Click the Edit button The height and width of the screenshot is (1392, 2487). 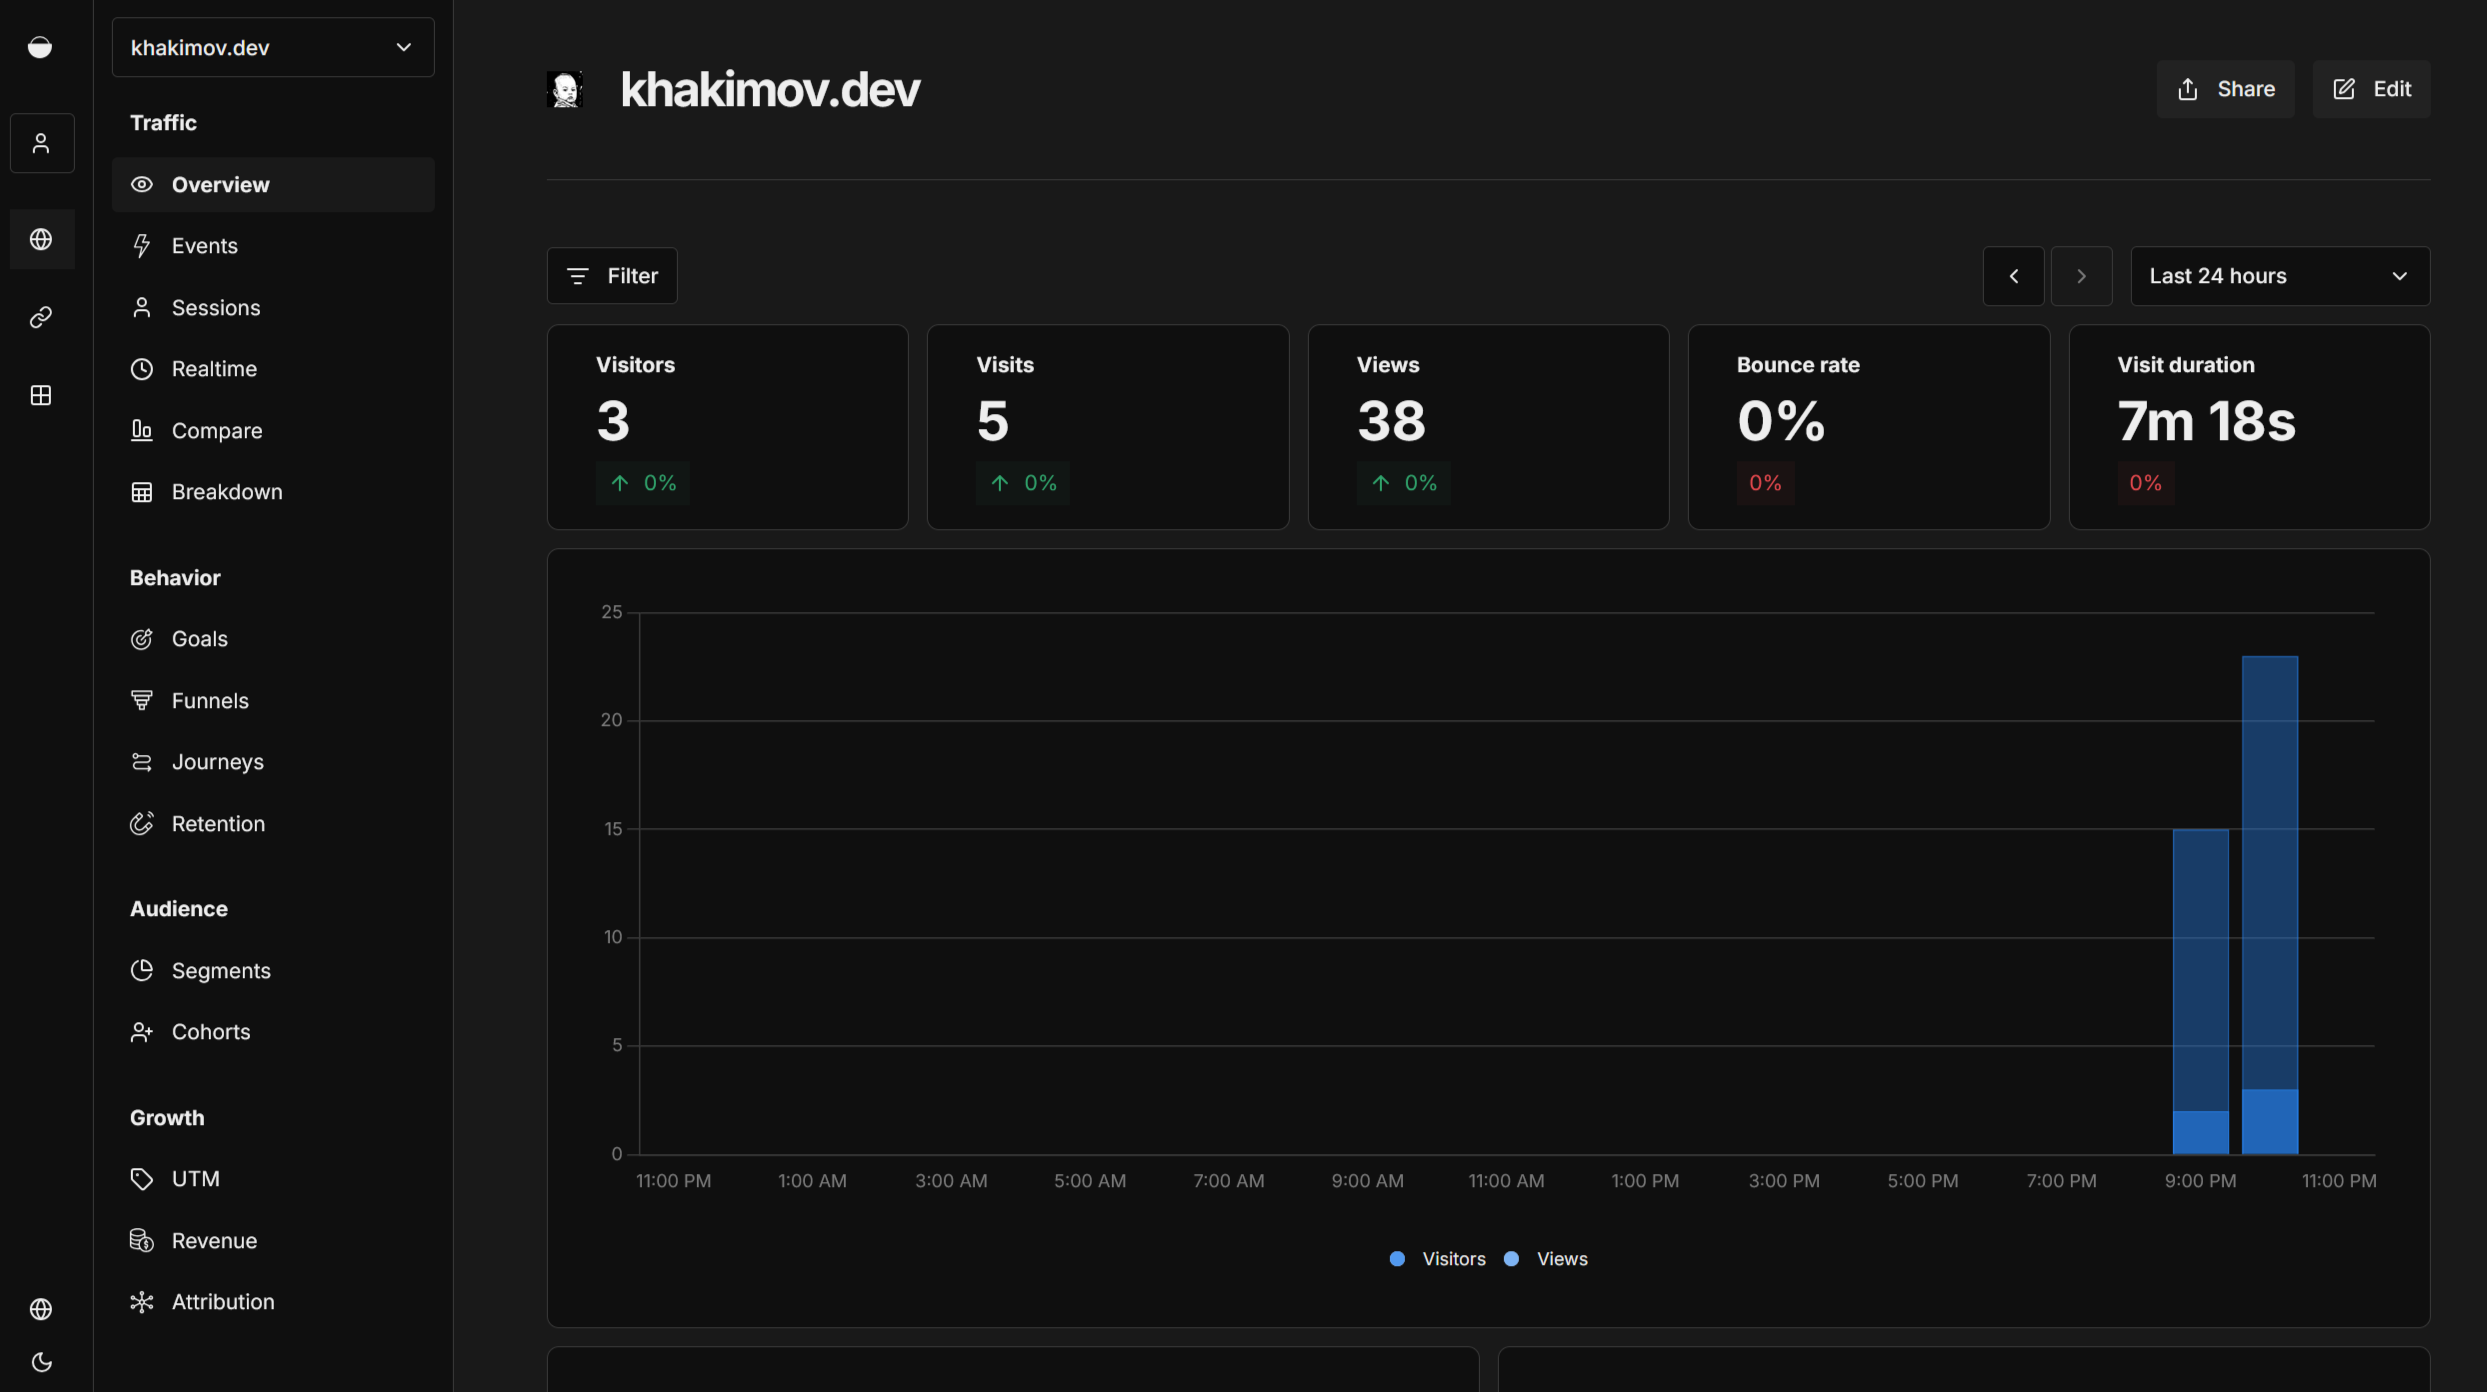click(2370, 89)
